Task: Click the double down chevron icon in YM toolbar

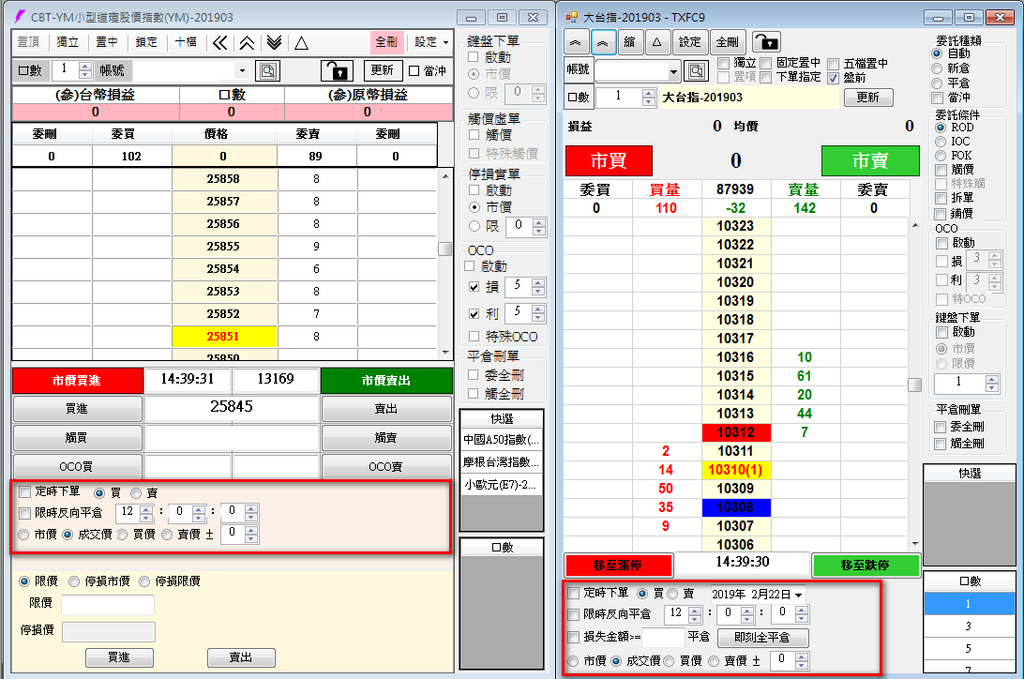Action: pyautogui.click(x=274, y=43)
